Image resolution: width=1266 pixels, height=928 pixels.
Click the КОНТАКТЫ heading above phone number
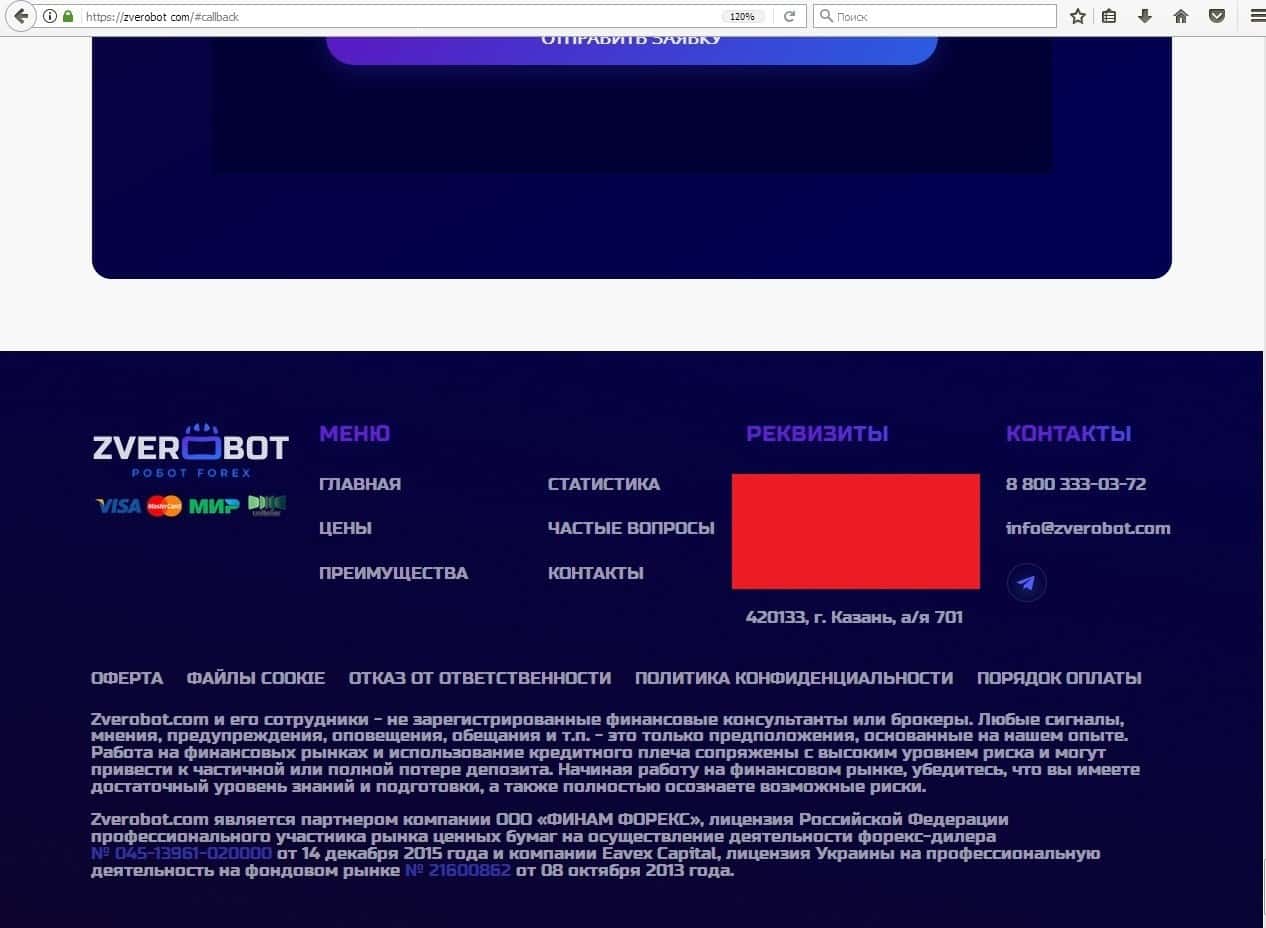tap(1069, 433)
